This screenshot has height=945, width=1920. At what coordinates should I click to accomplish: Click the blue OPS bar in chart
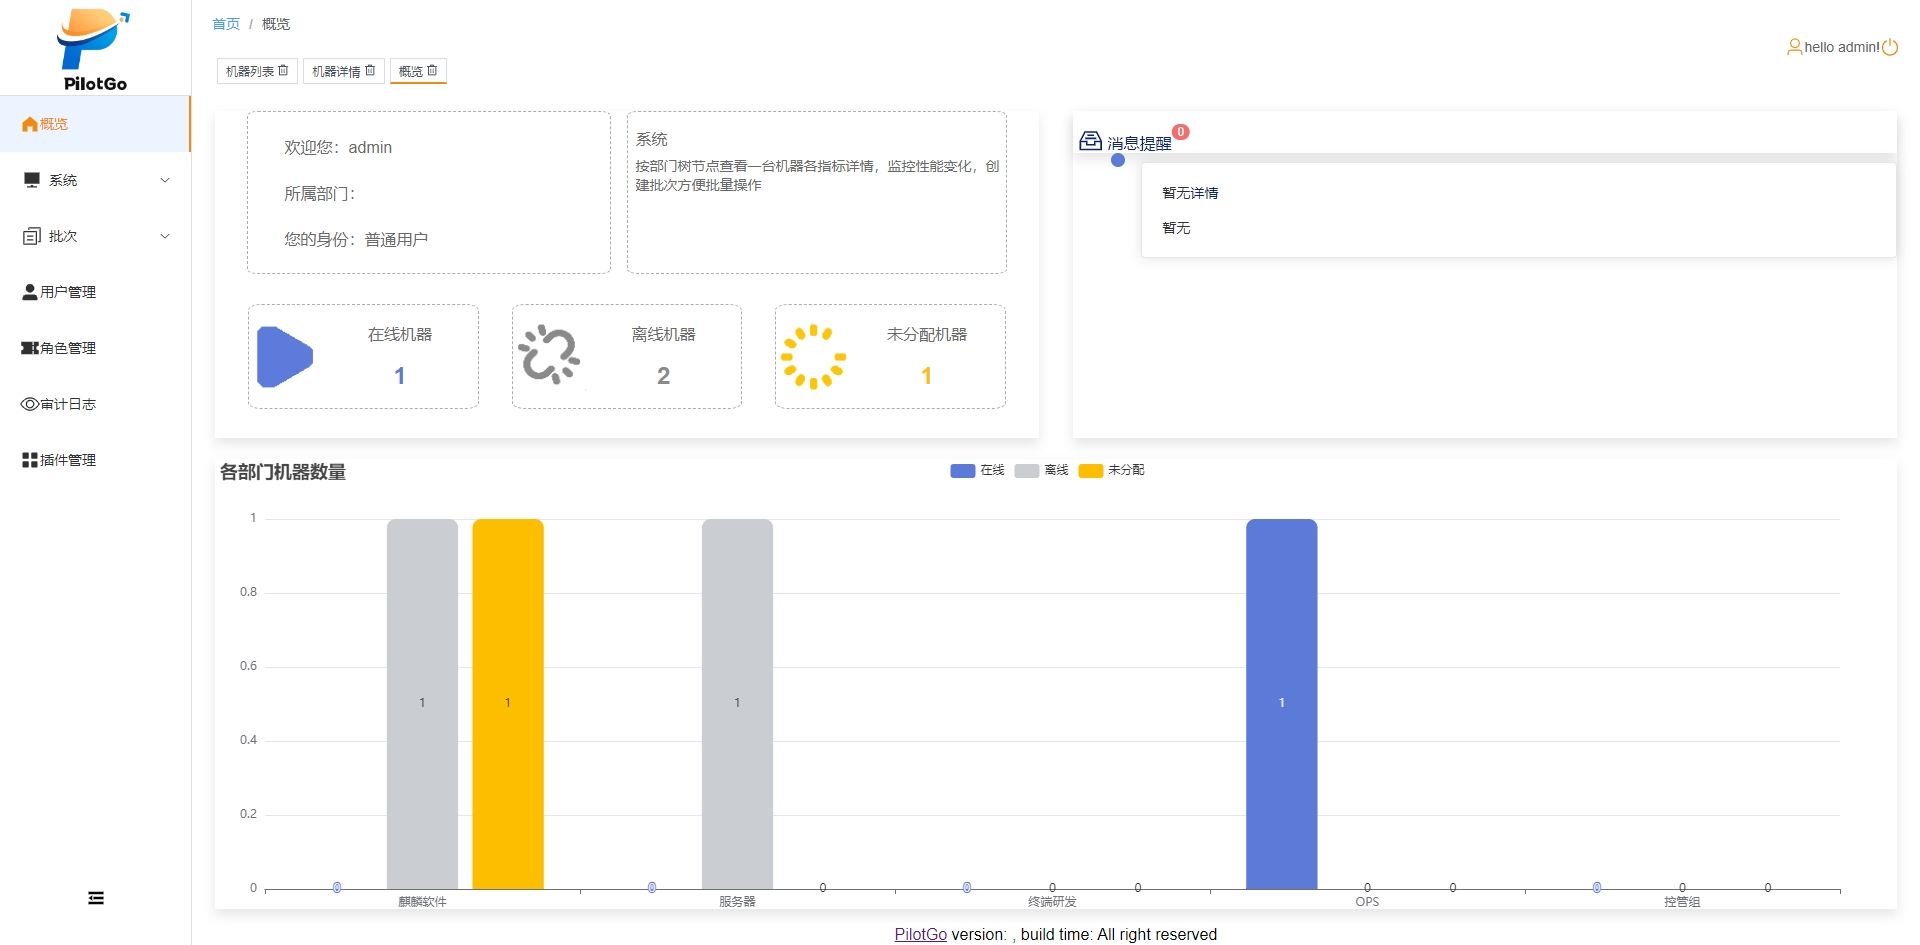point(1281,703)
